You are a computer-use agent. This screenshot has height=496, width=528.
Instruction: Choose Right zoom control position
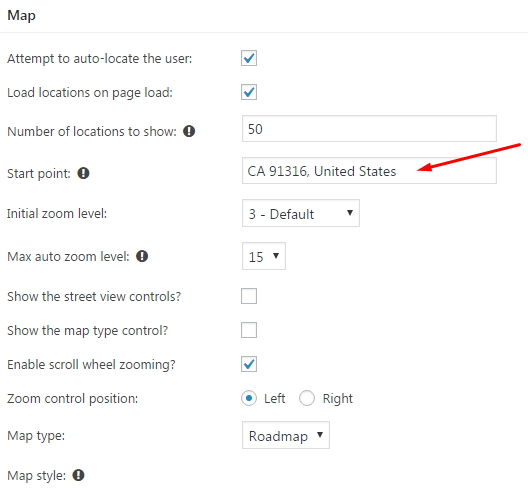307,398
